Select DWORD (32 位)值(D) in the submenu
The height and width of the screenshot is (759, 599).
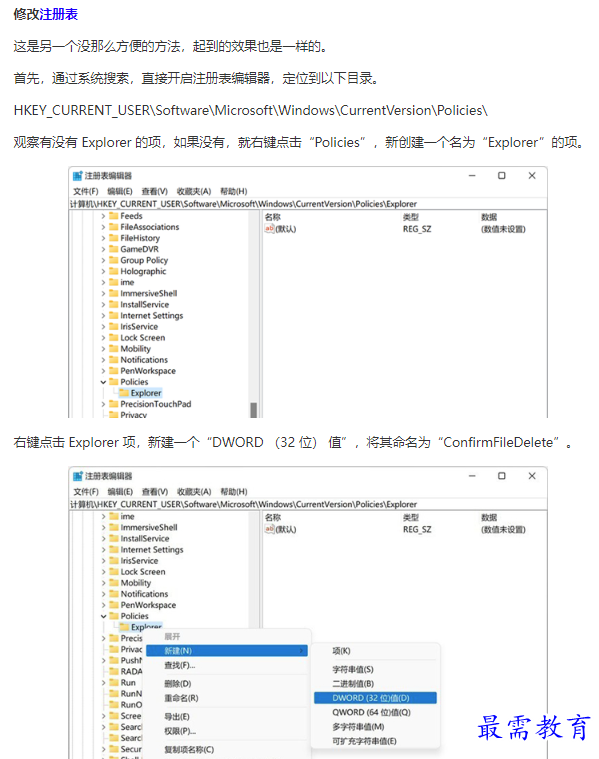point(375,698)
